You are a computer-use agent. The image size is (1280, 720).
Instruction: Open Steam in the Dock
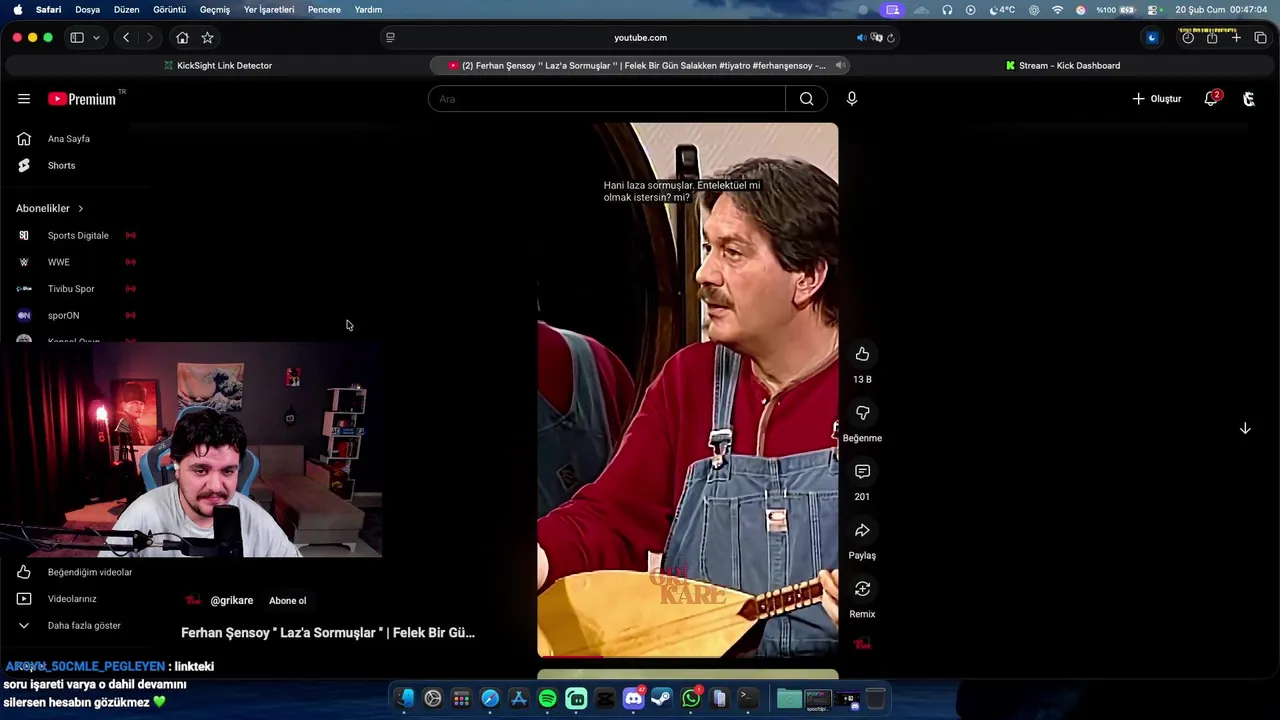[x=662, y=699]
